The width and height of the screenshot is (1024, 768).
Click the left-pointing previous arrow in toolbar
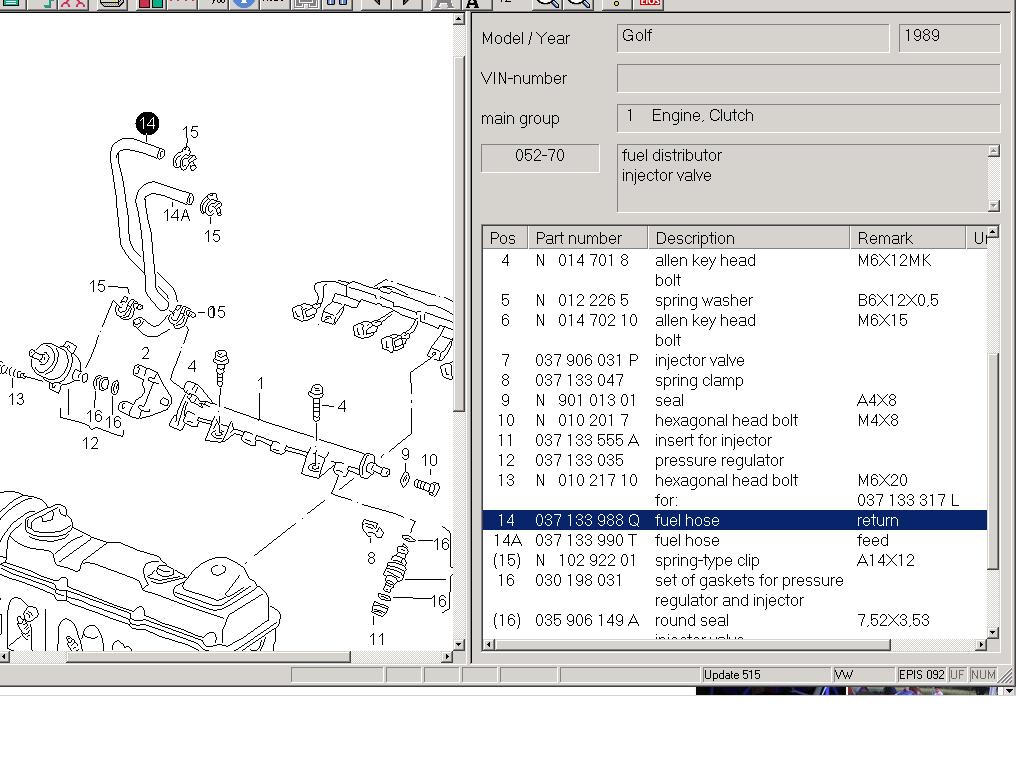pos(375,3)
